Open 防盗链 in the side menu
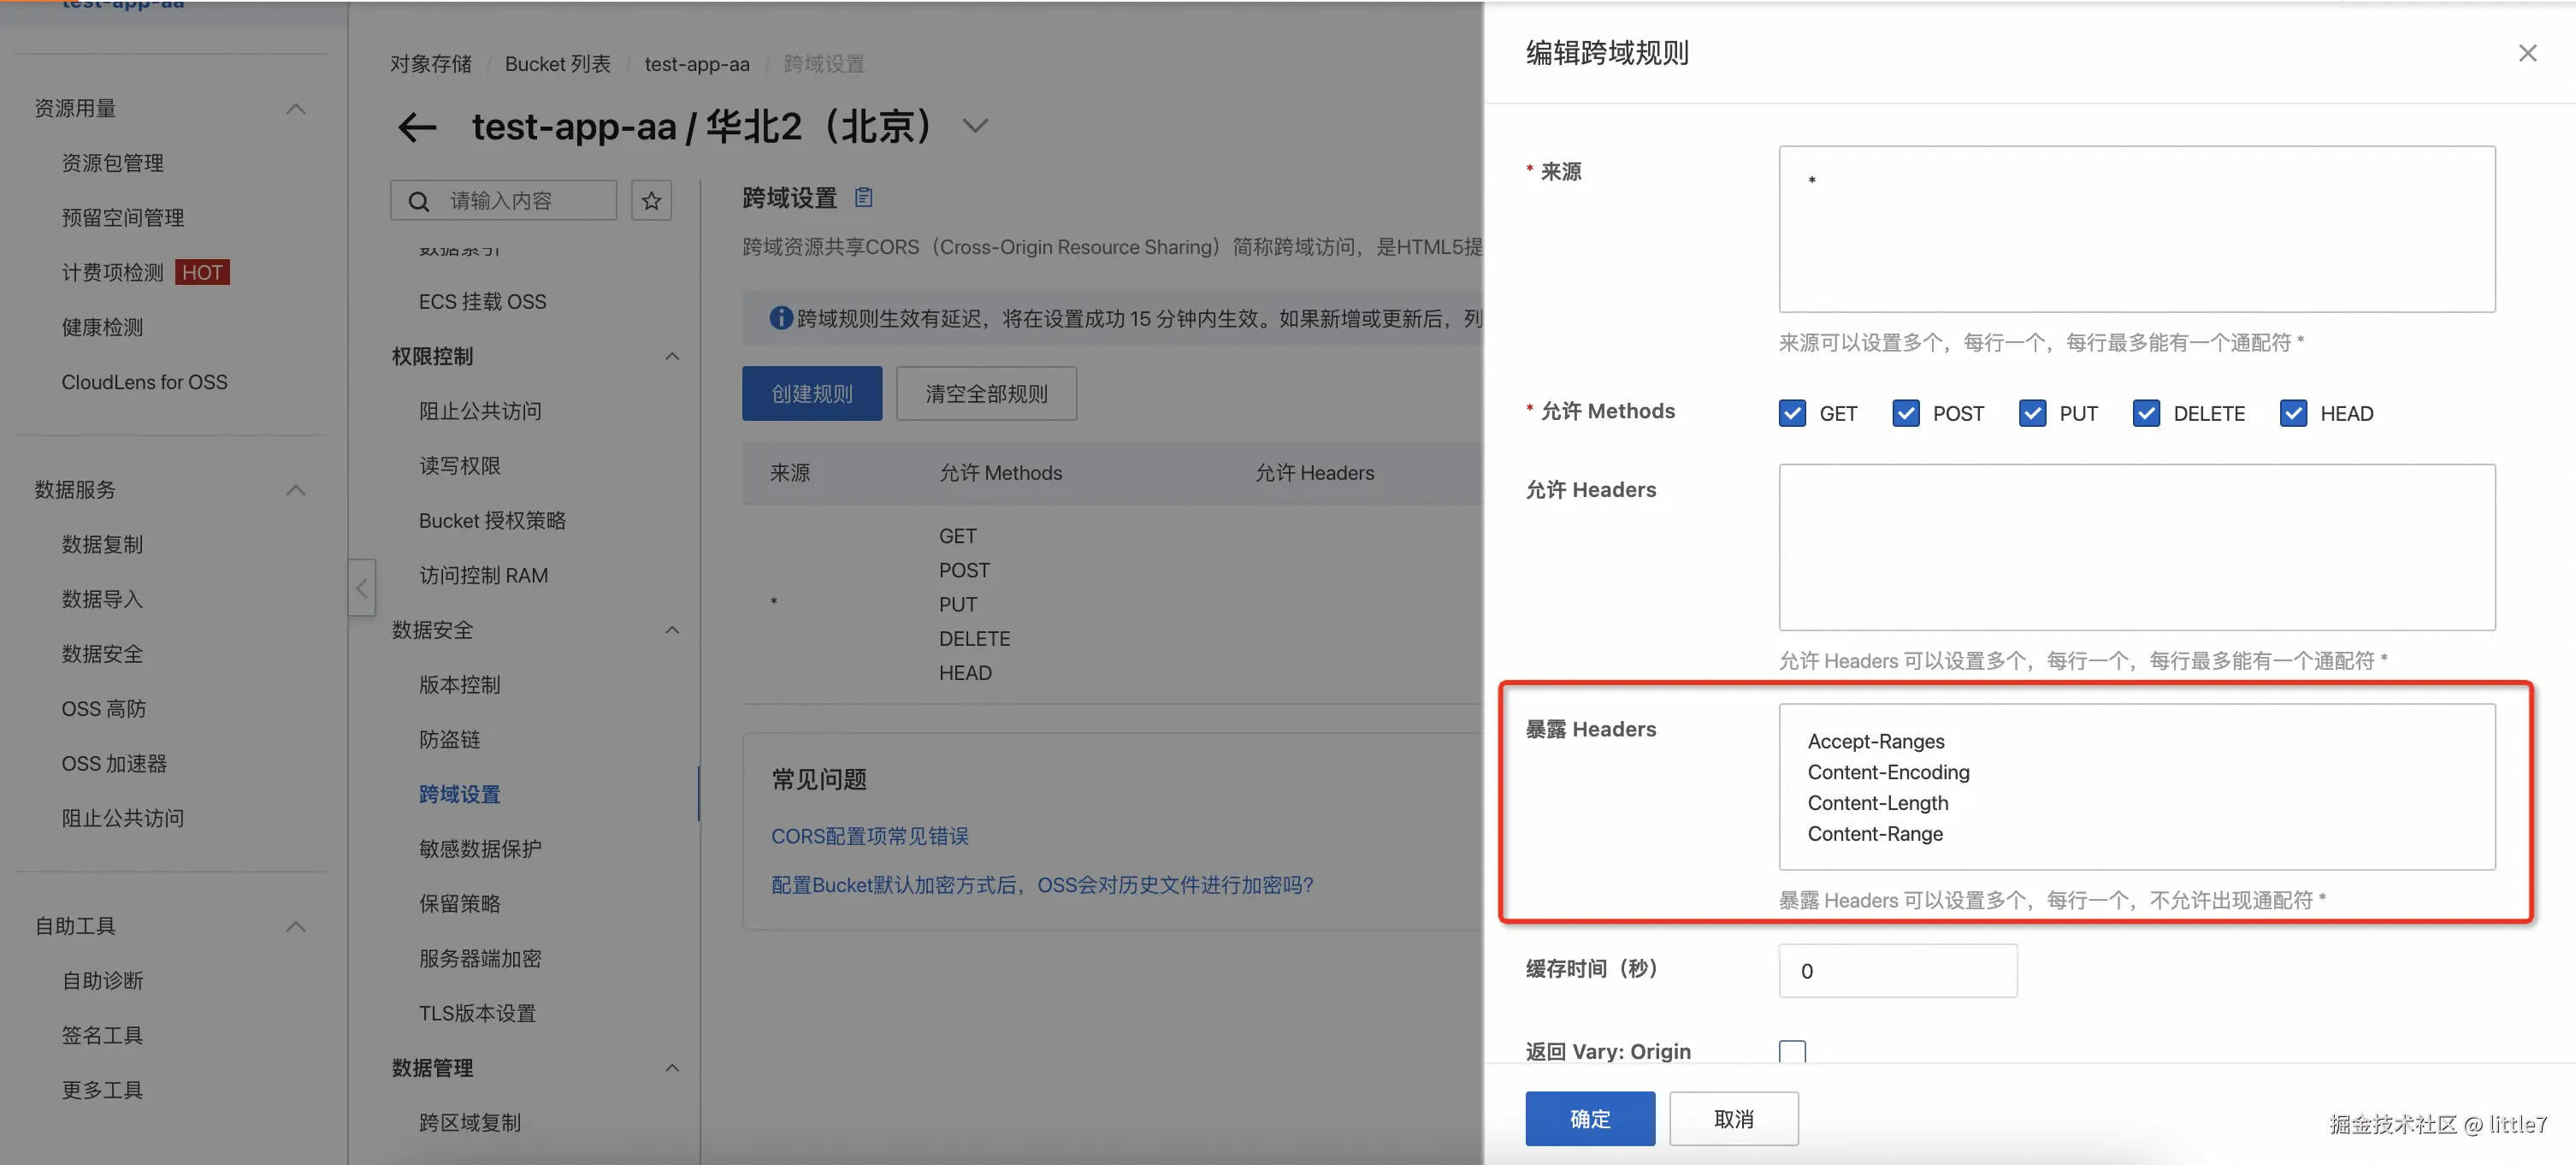Image resolution: width=2576 pixels, height=1165 pixels. pyautogui.click(x=450, y=739)
